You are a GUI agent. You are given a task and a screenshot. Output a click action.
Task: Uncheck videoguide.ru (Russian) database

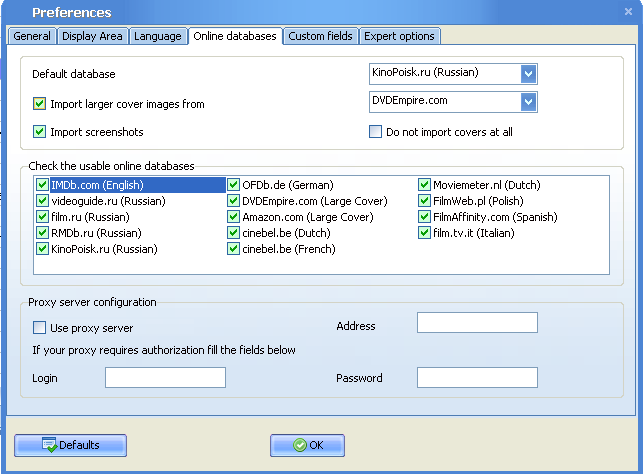pos(42,201)
